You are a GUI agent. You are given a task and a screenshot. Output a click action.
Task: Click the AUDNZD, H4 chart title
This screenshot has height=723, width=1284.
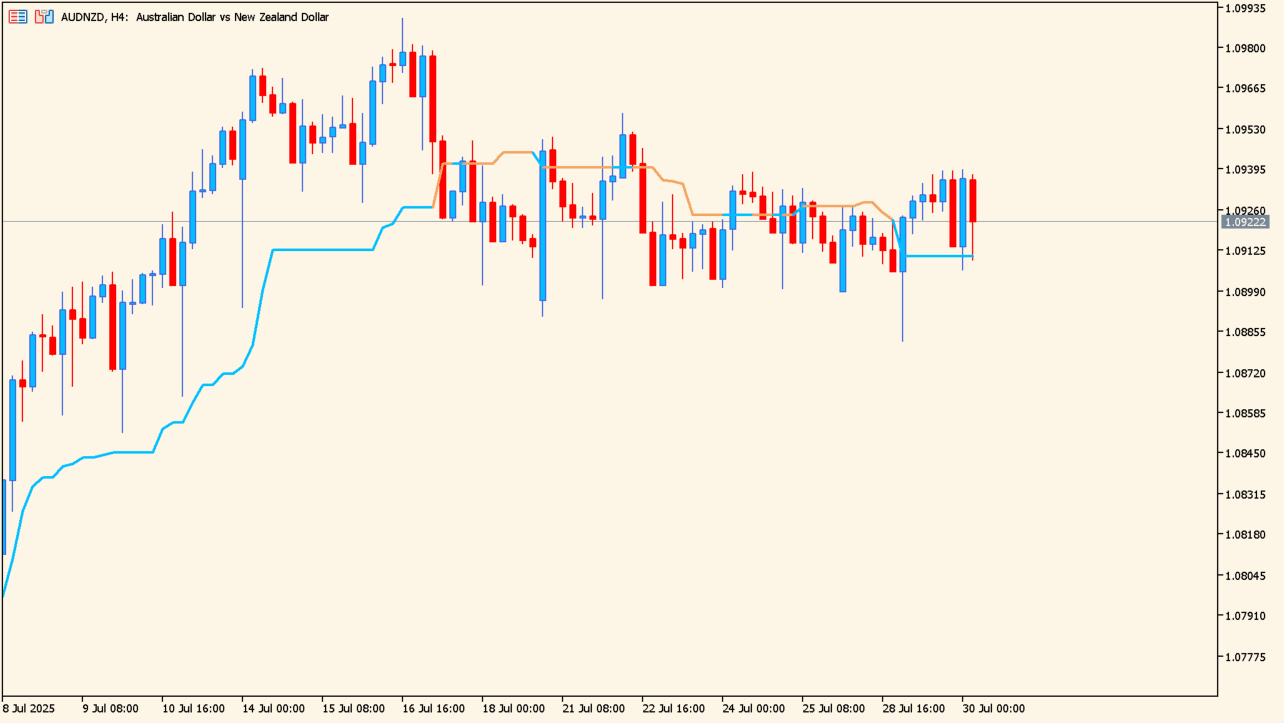coord(194,17)
